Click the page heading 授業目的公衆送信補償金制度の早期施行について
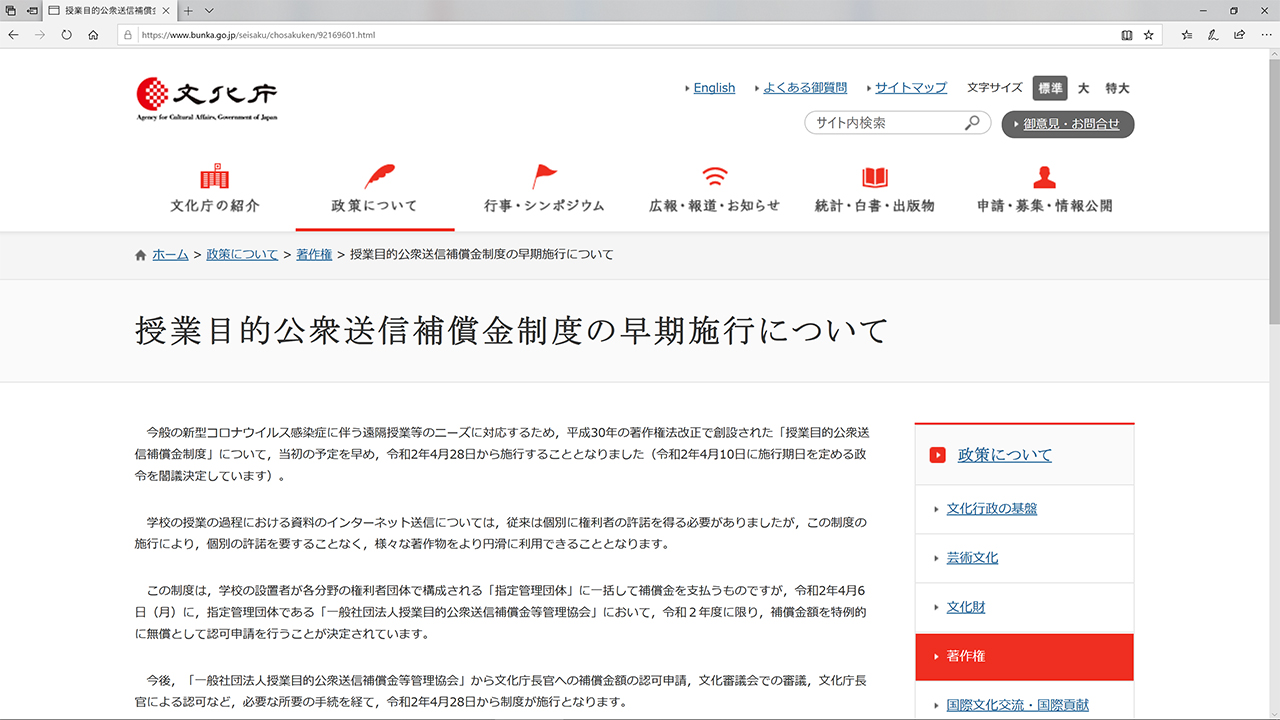Viewport: 1280px width, 720px height. pyautogui.click(x=511, y=330)
